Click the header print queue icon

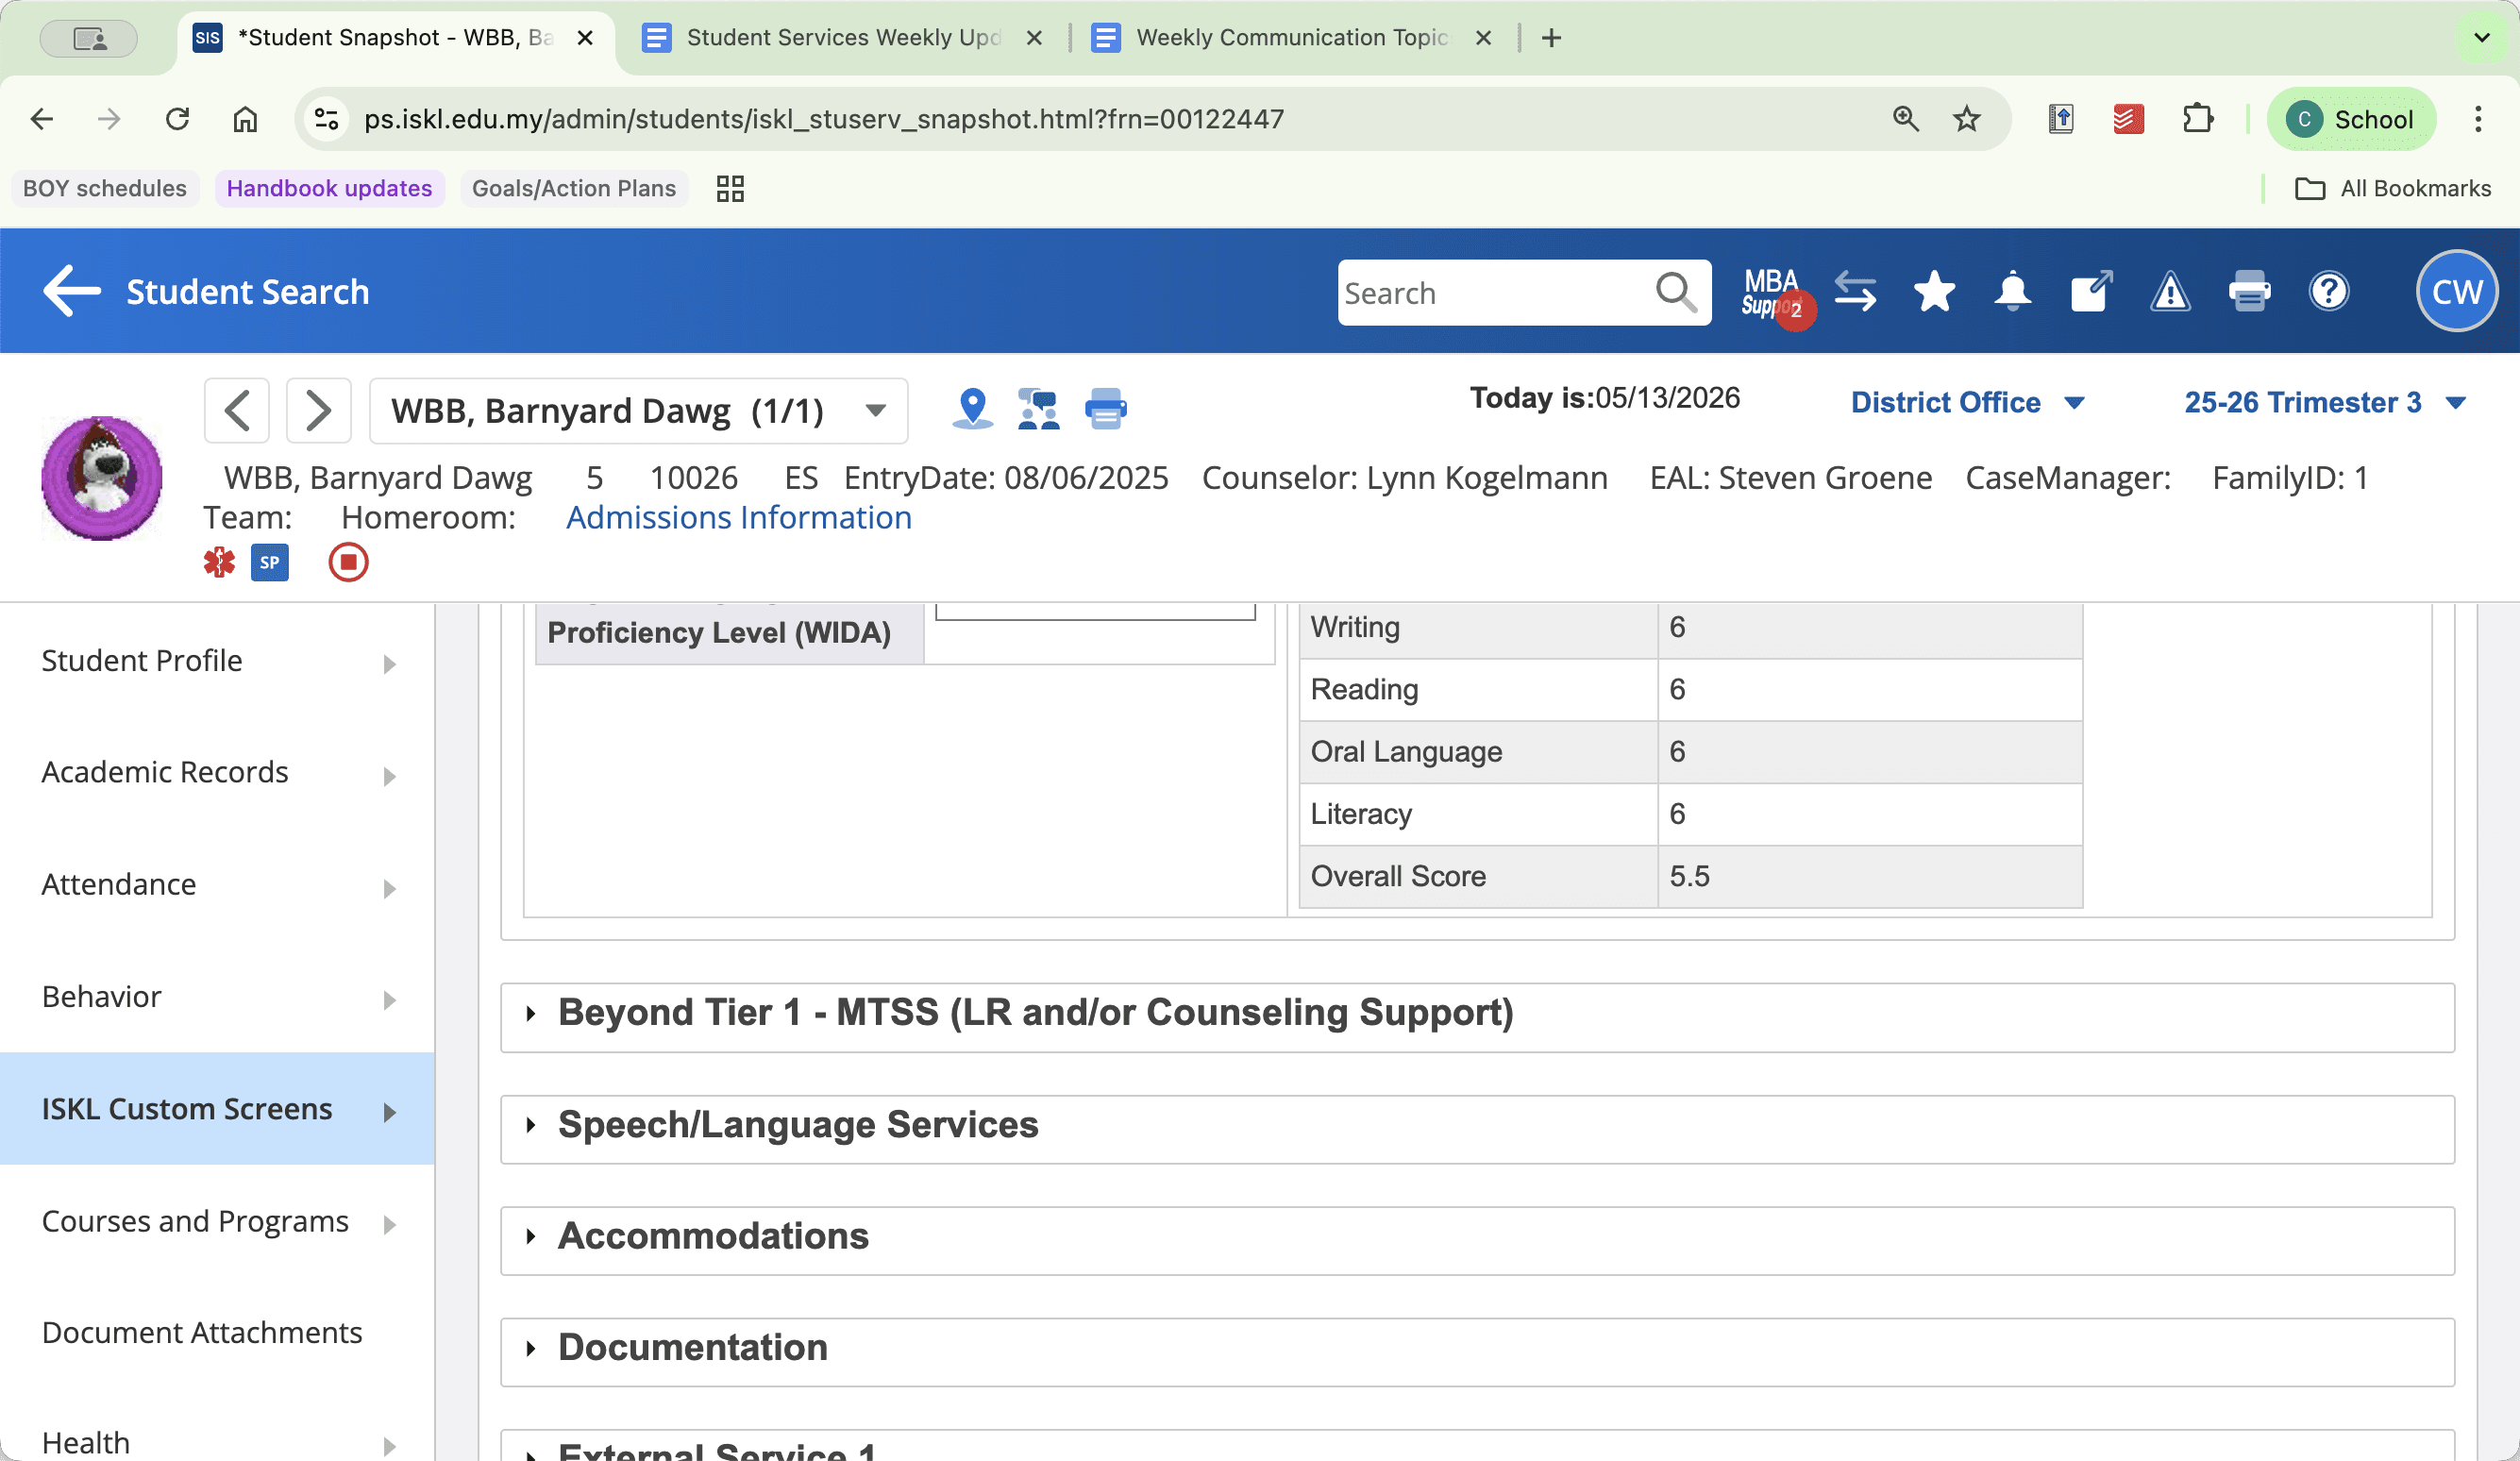tap(2249, 292)
